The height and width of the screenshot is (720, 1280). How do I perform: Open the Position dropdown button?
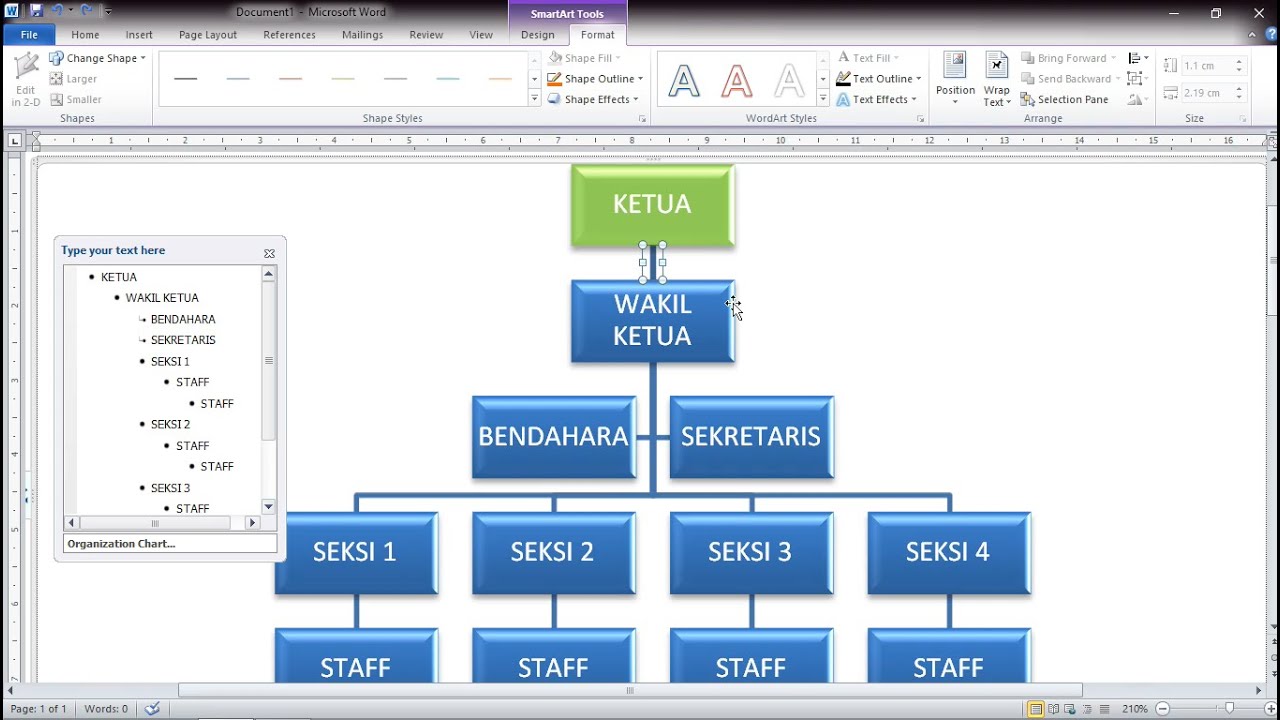955,80
